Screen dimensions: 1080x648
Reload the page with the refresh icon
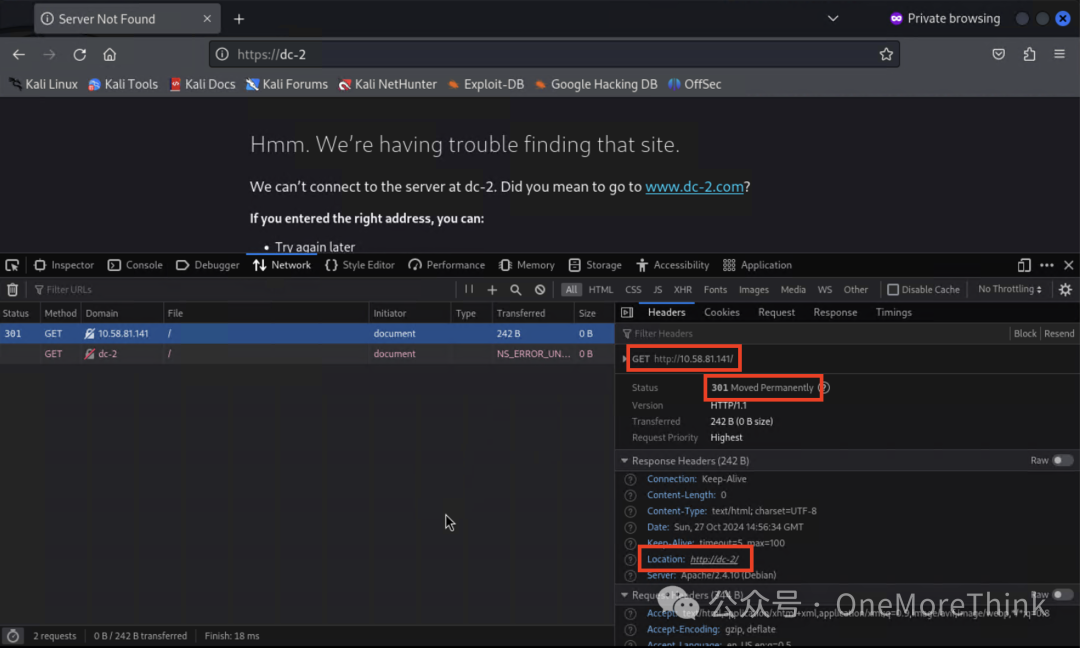click(80, 54)
